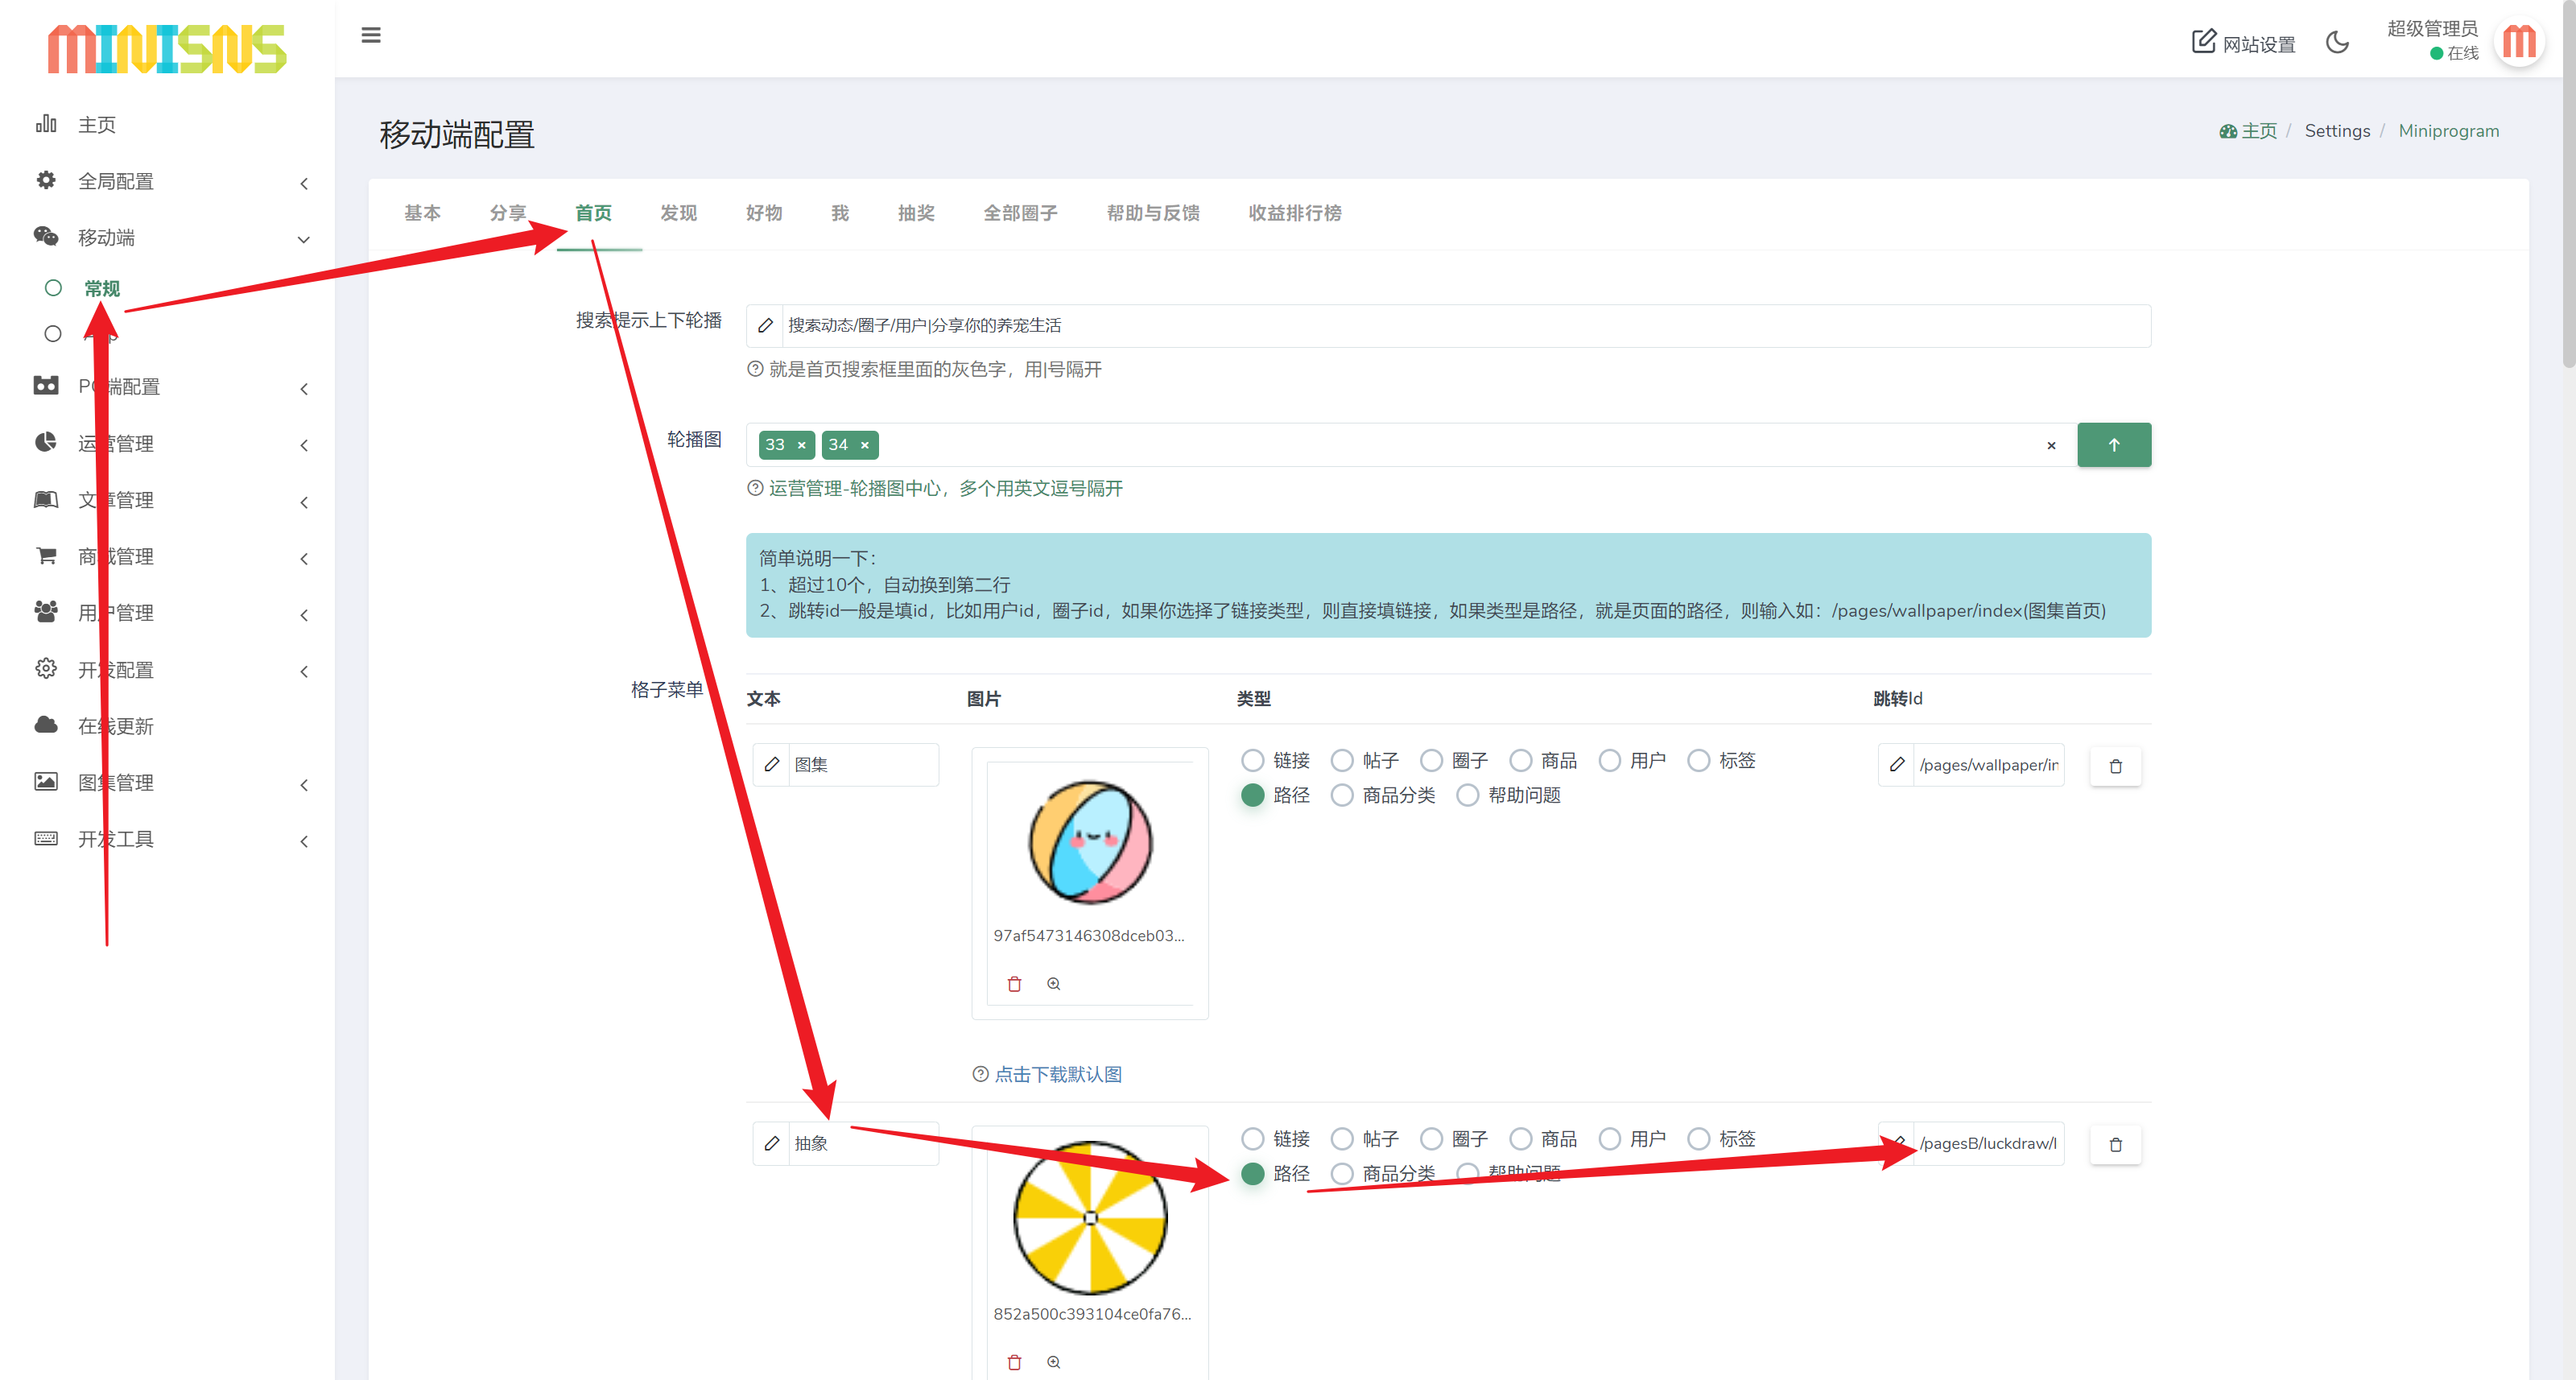The height and width of the screenshot is (1380, 2576).
Task: Select 商品分类 type for 图集 row
Action: tap(1342, 795)
